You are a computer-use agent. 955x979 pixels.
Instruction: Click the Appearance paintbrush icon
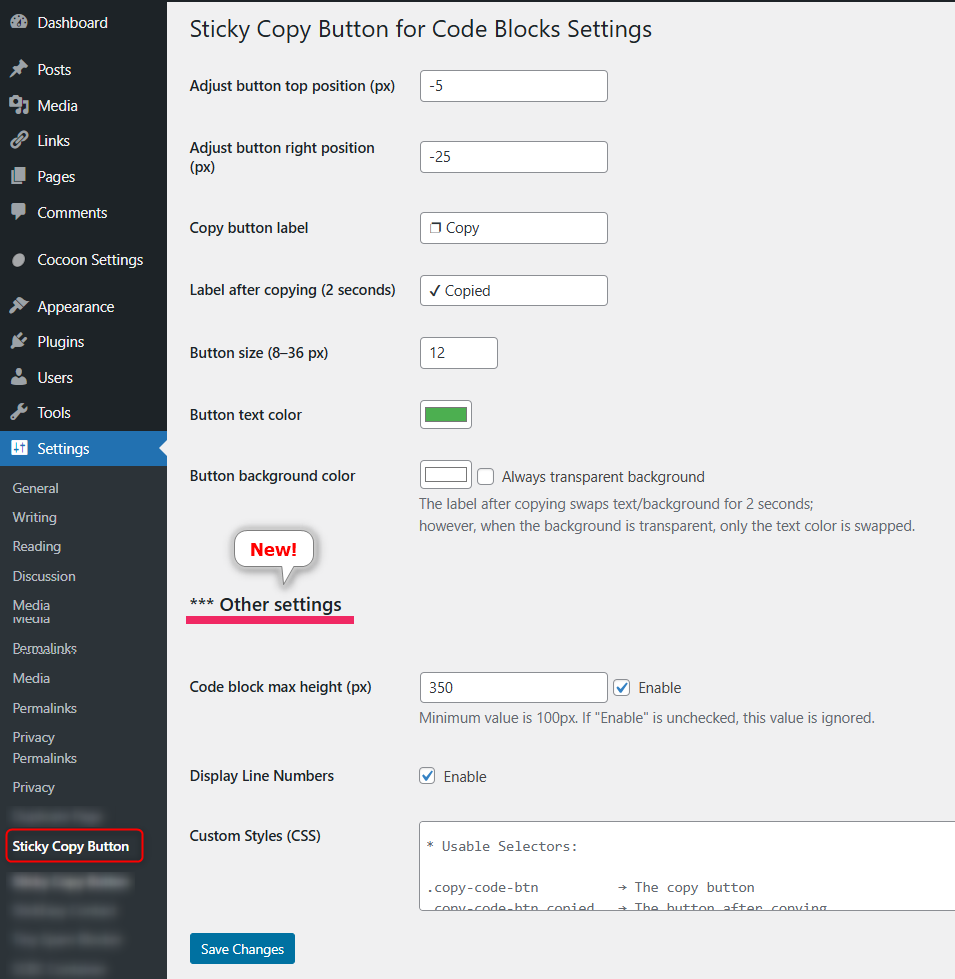pos(19,306)
